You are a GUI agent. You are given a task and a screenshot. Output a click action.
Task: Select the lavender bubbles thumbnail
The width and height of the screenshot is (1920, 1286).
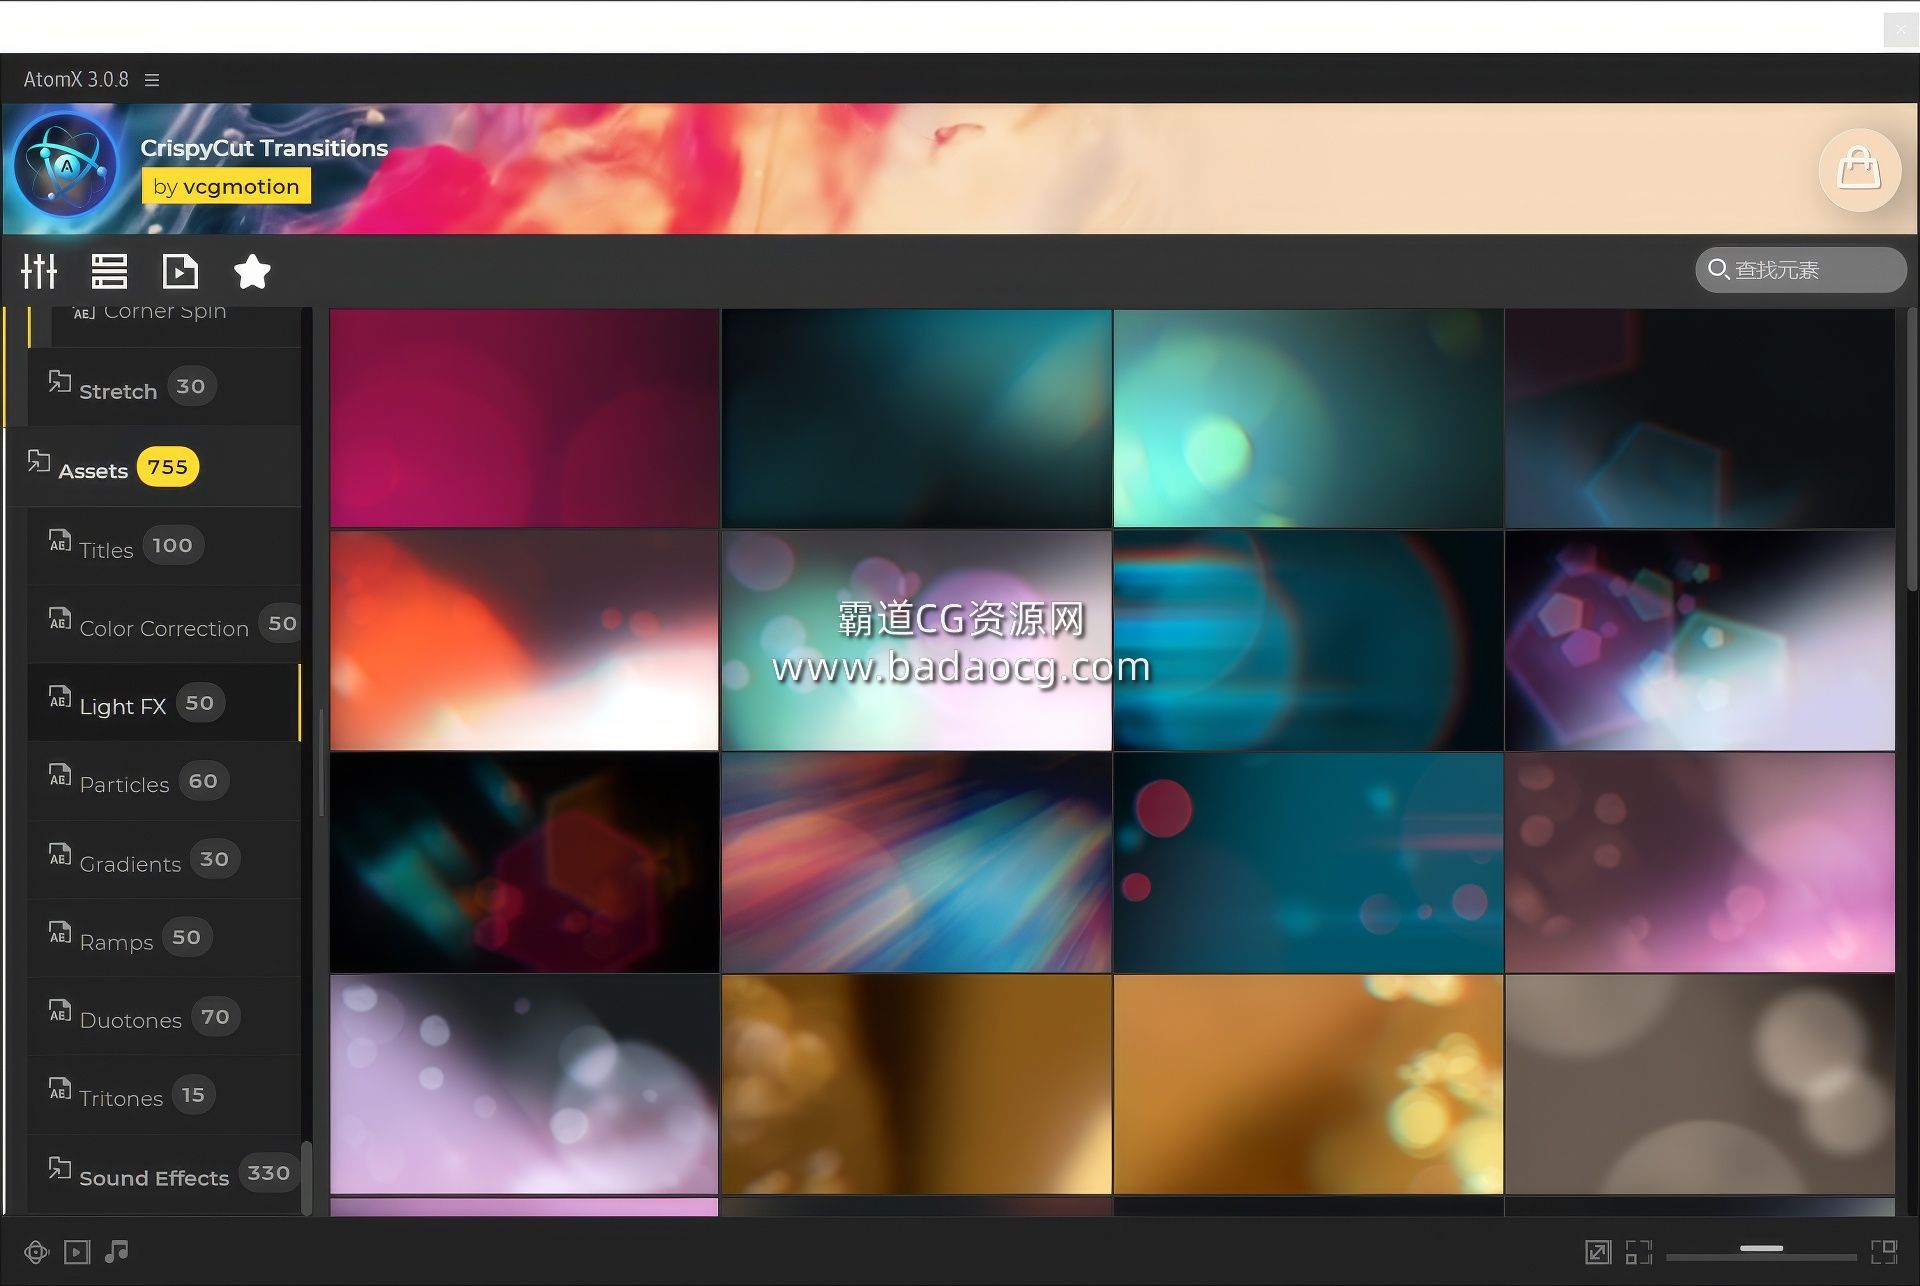524,1084
